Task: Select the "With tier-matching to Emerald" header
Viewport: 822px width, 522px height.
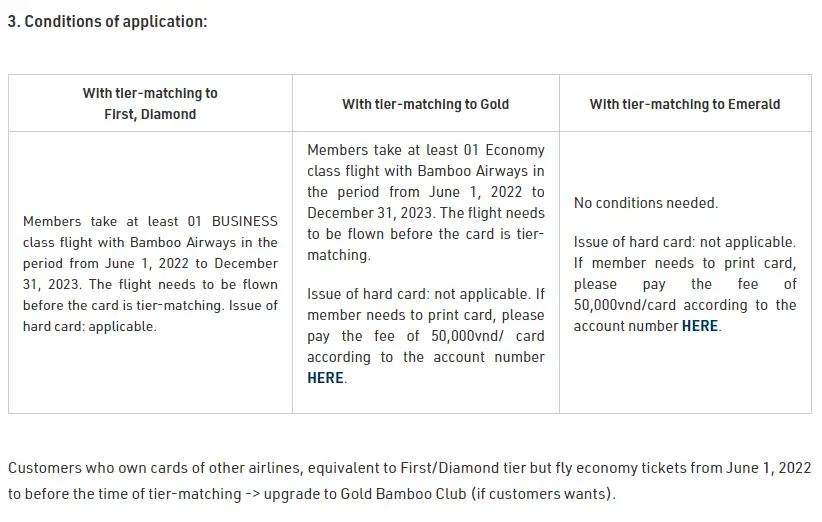Action: click(684, 104)
